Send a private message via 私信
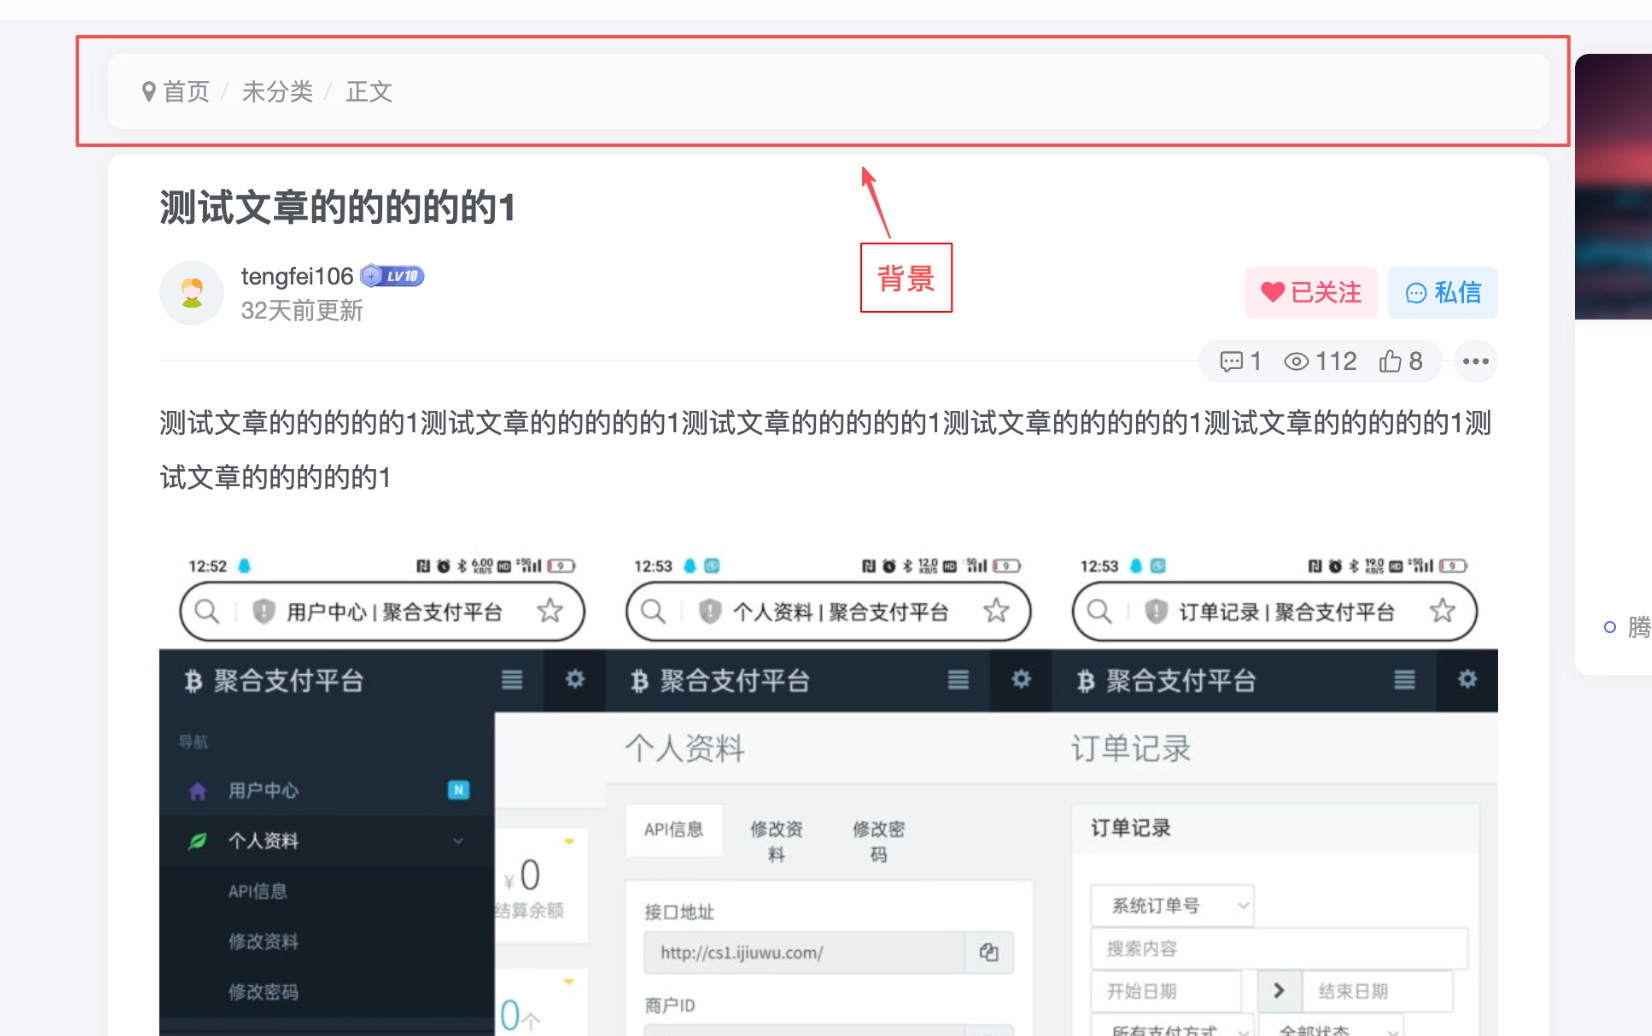Image resolution: width=1652 pixels, height=1036 pixels. coord(1442,292)
